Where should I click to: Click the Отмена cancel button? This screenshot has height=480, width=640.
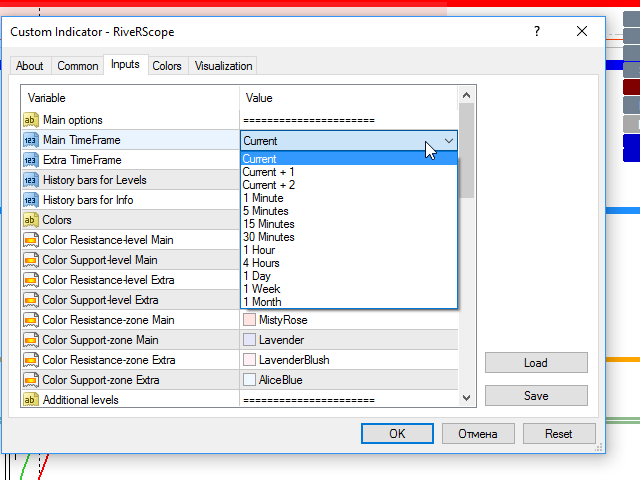tap(478, 433)
